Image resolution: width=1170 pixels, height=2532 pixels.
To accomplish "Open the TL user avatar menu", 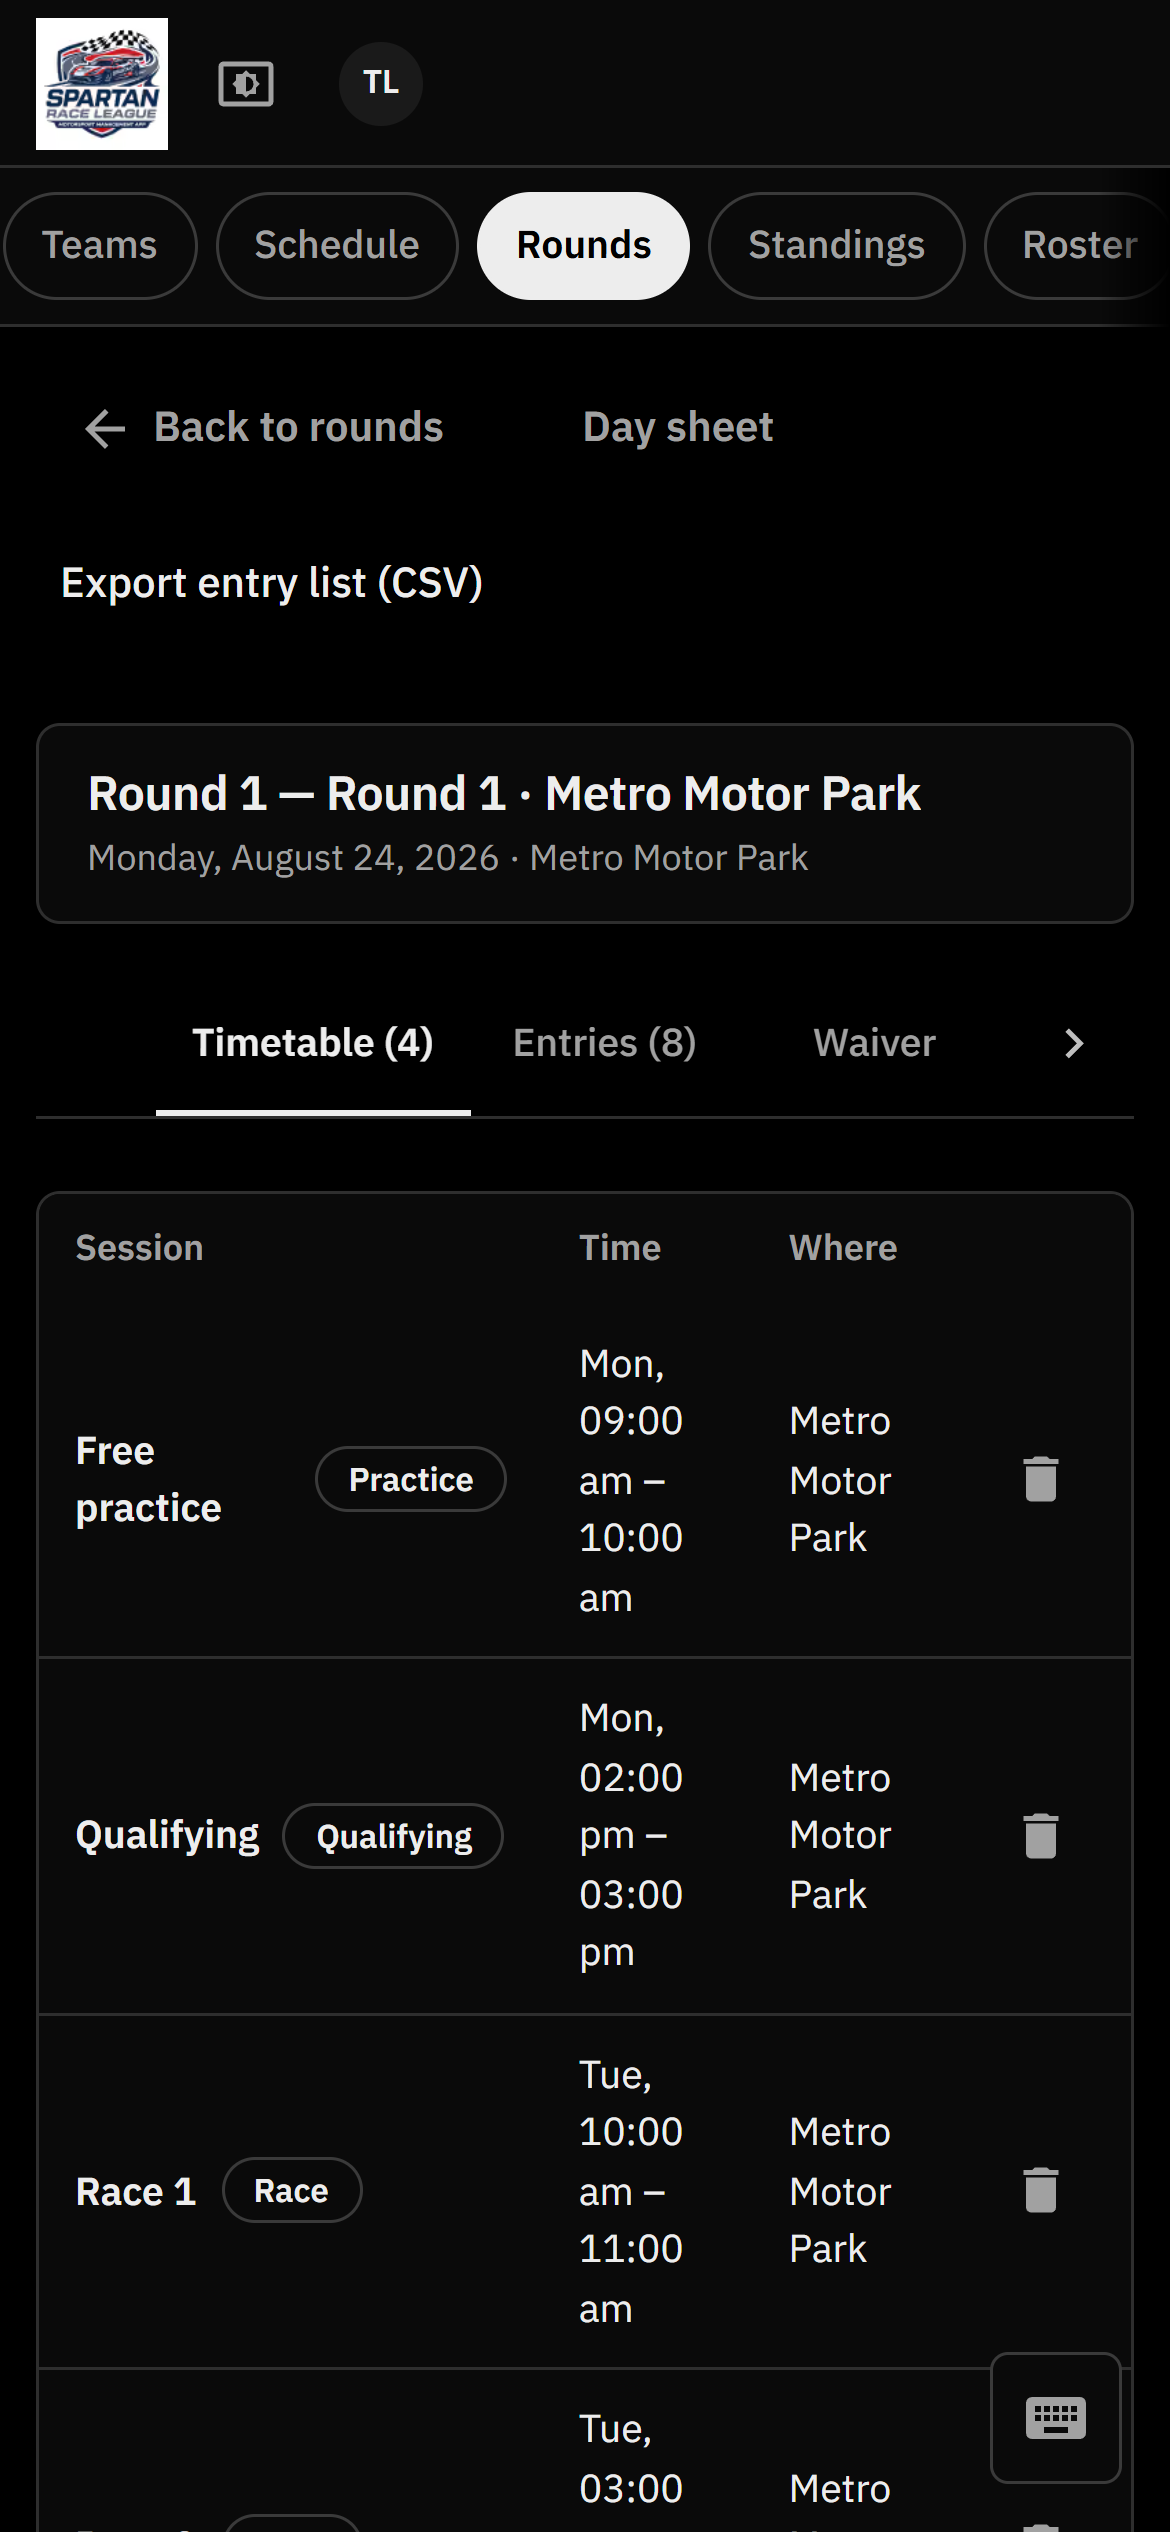I will point(381,84).
